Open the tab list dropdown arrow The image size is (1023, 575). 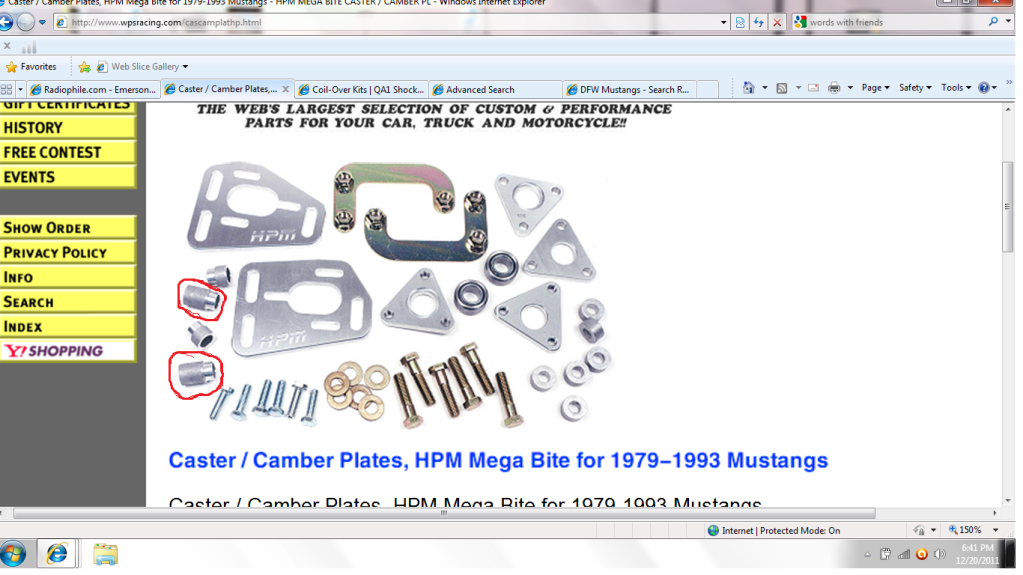click(21, 89)
